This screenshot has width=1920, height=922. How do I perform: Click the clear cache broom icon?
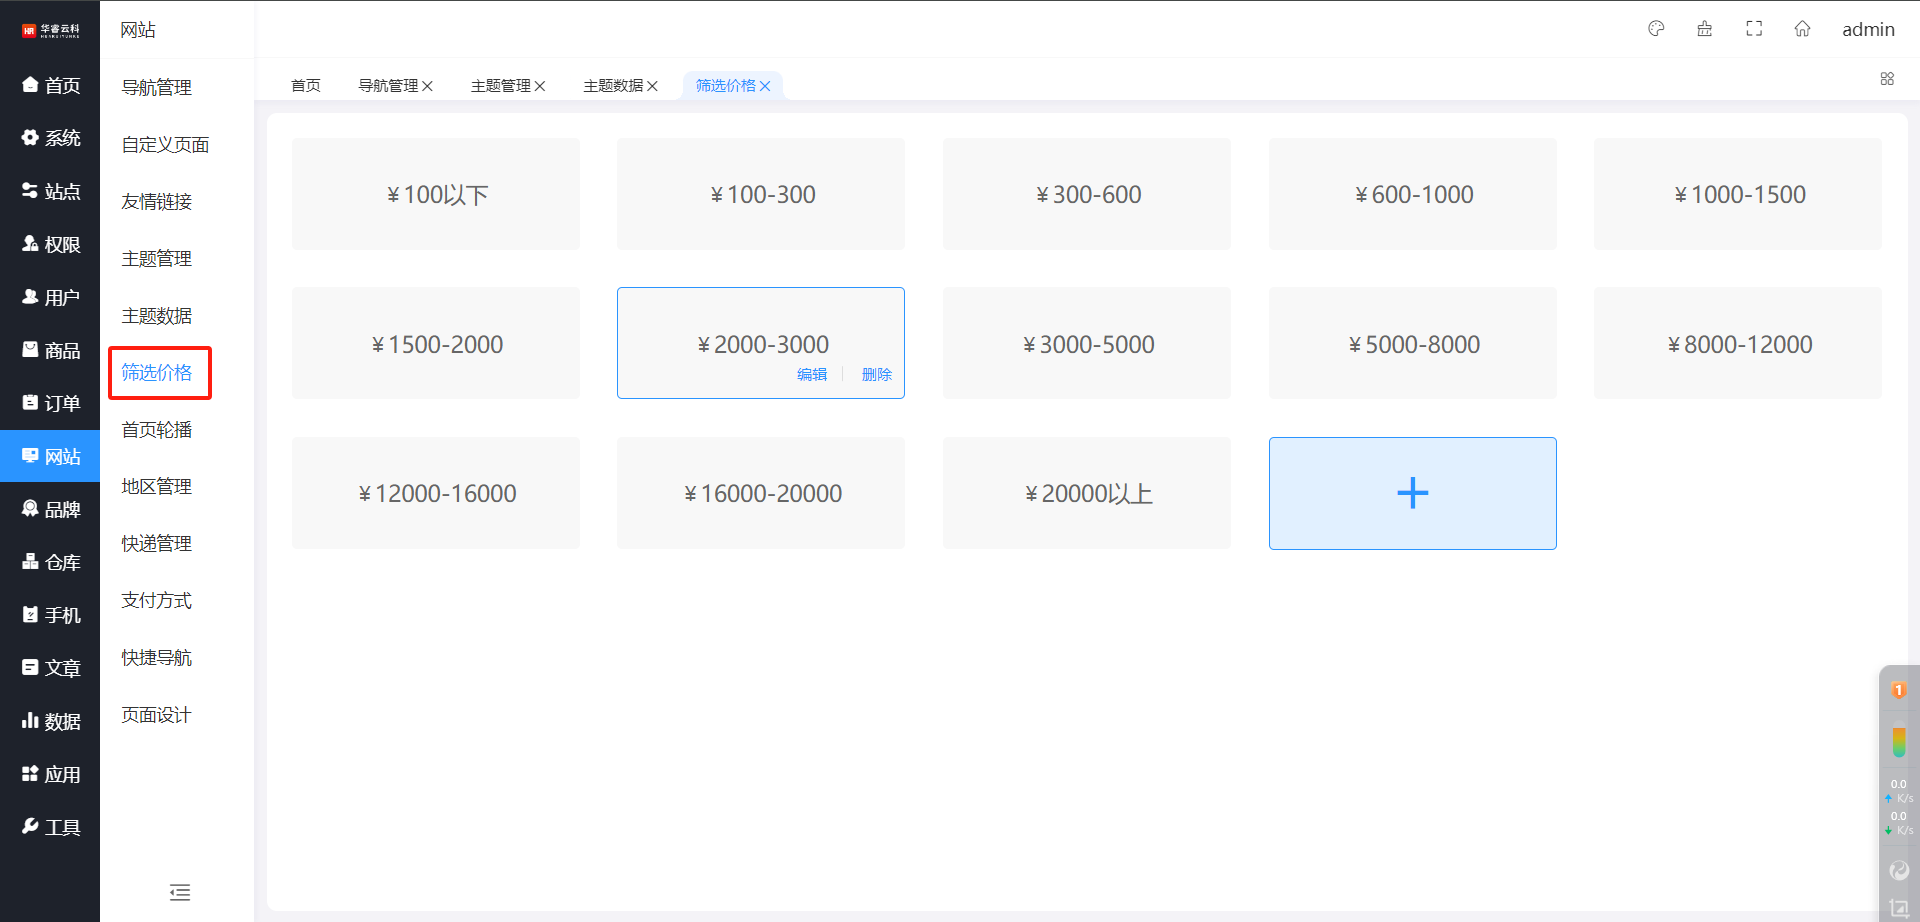click(1705, 29)
